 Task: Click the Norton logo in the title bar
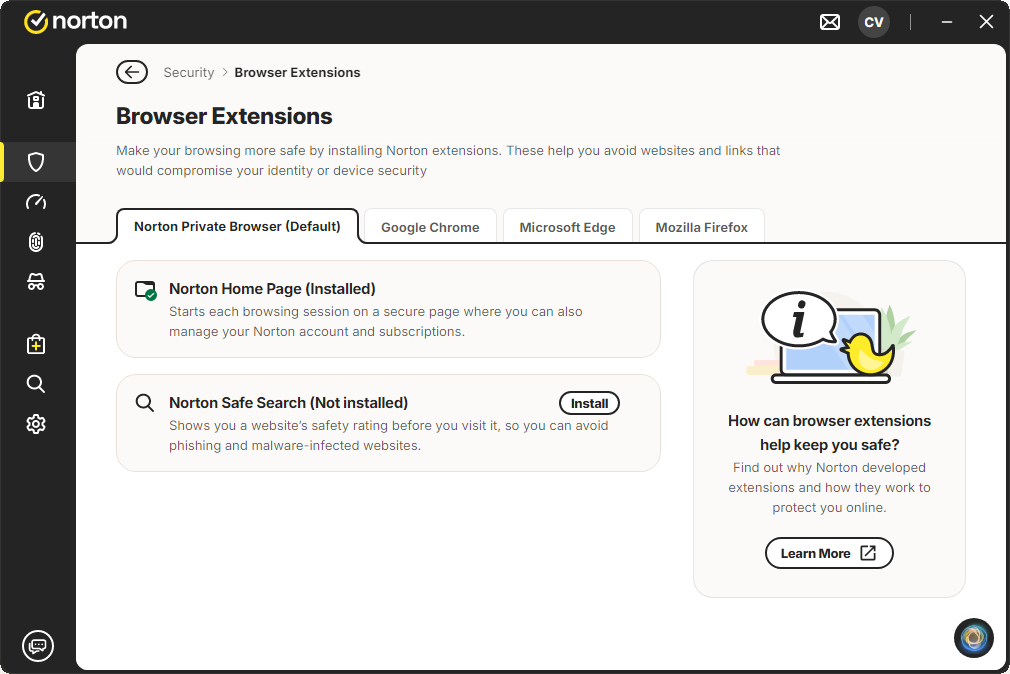tap(75, 21)
